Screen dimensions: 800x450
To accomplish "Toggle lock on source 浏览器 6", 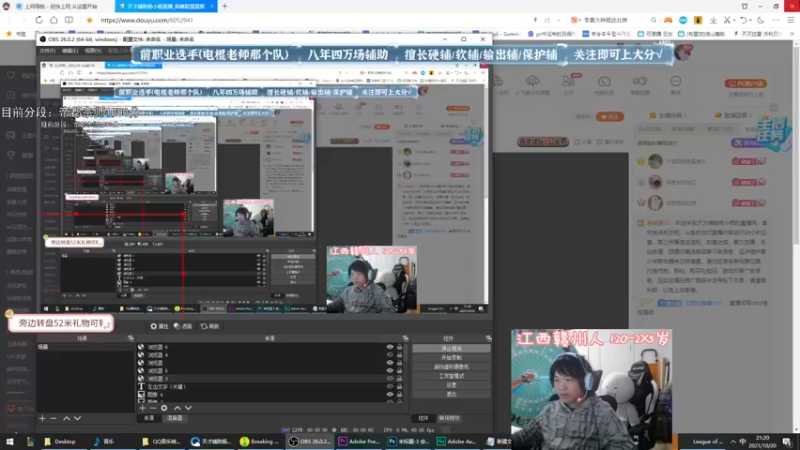I will click(399, 347).
